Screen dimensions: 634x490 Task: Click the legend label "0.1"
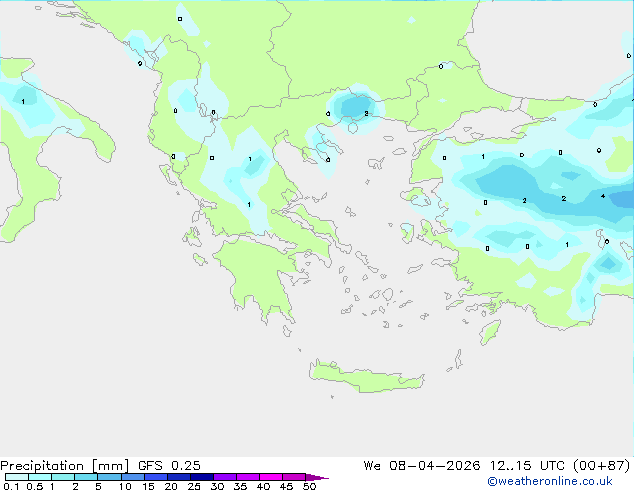click(x=11, y=486)
